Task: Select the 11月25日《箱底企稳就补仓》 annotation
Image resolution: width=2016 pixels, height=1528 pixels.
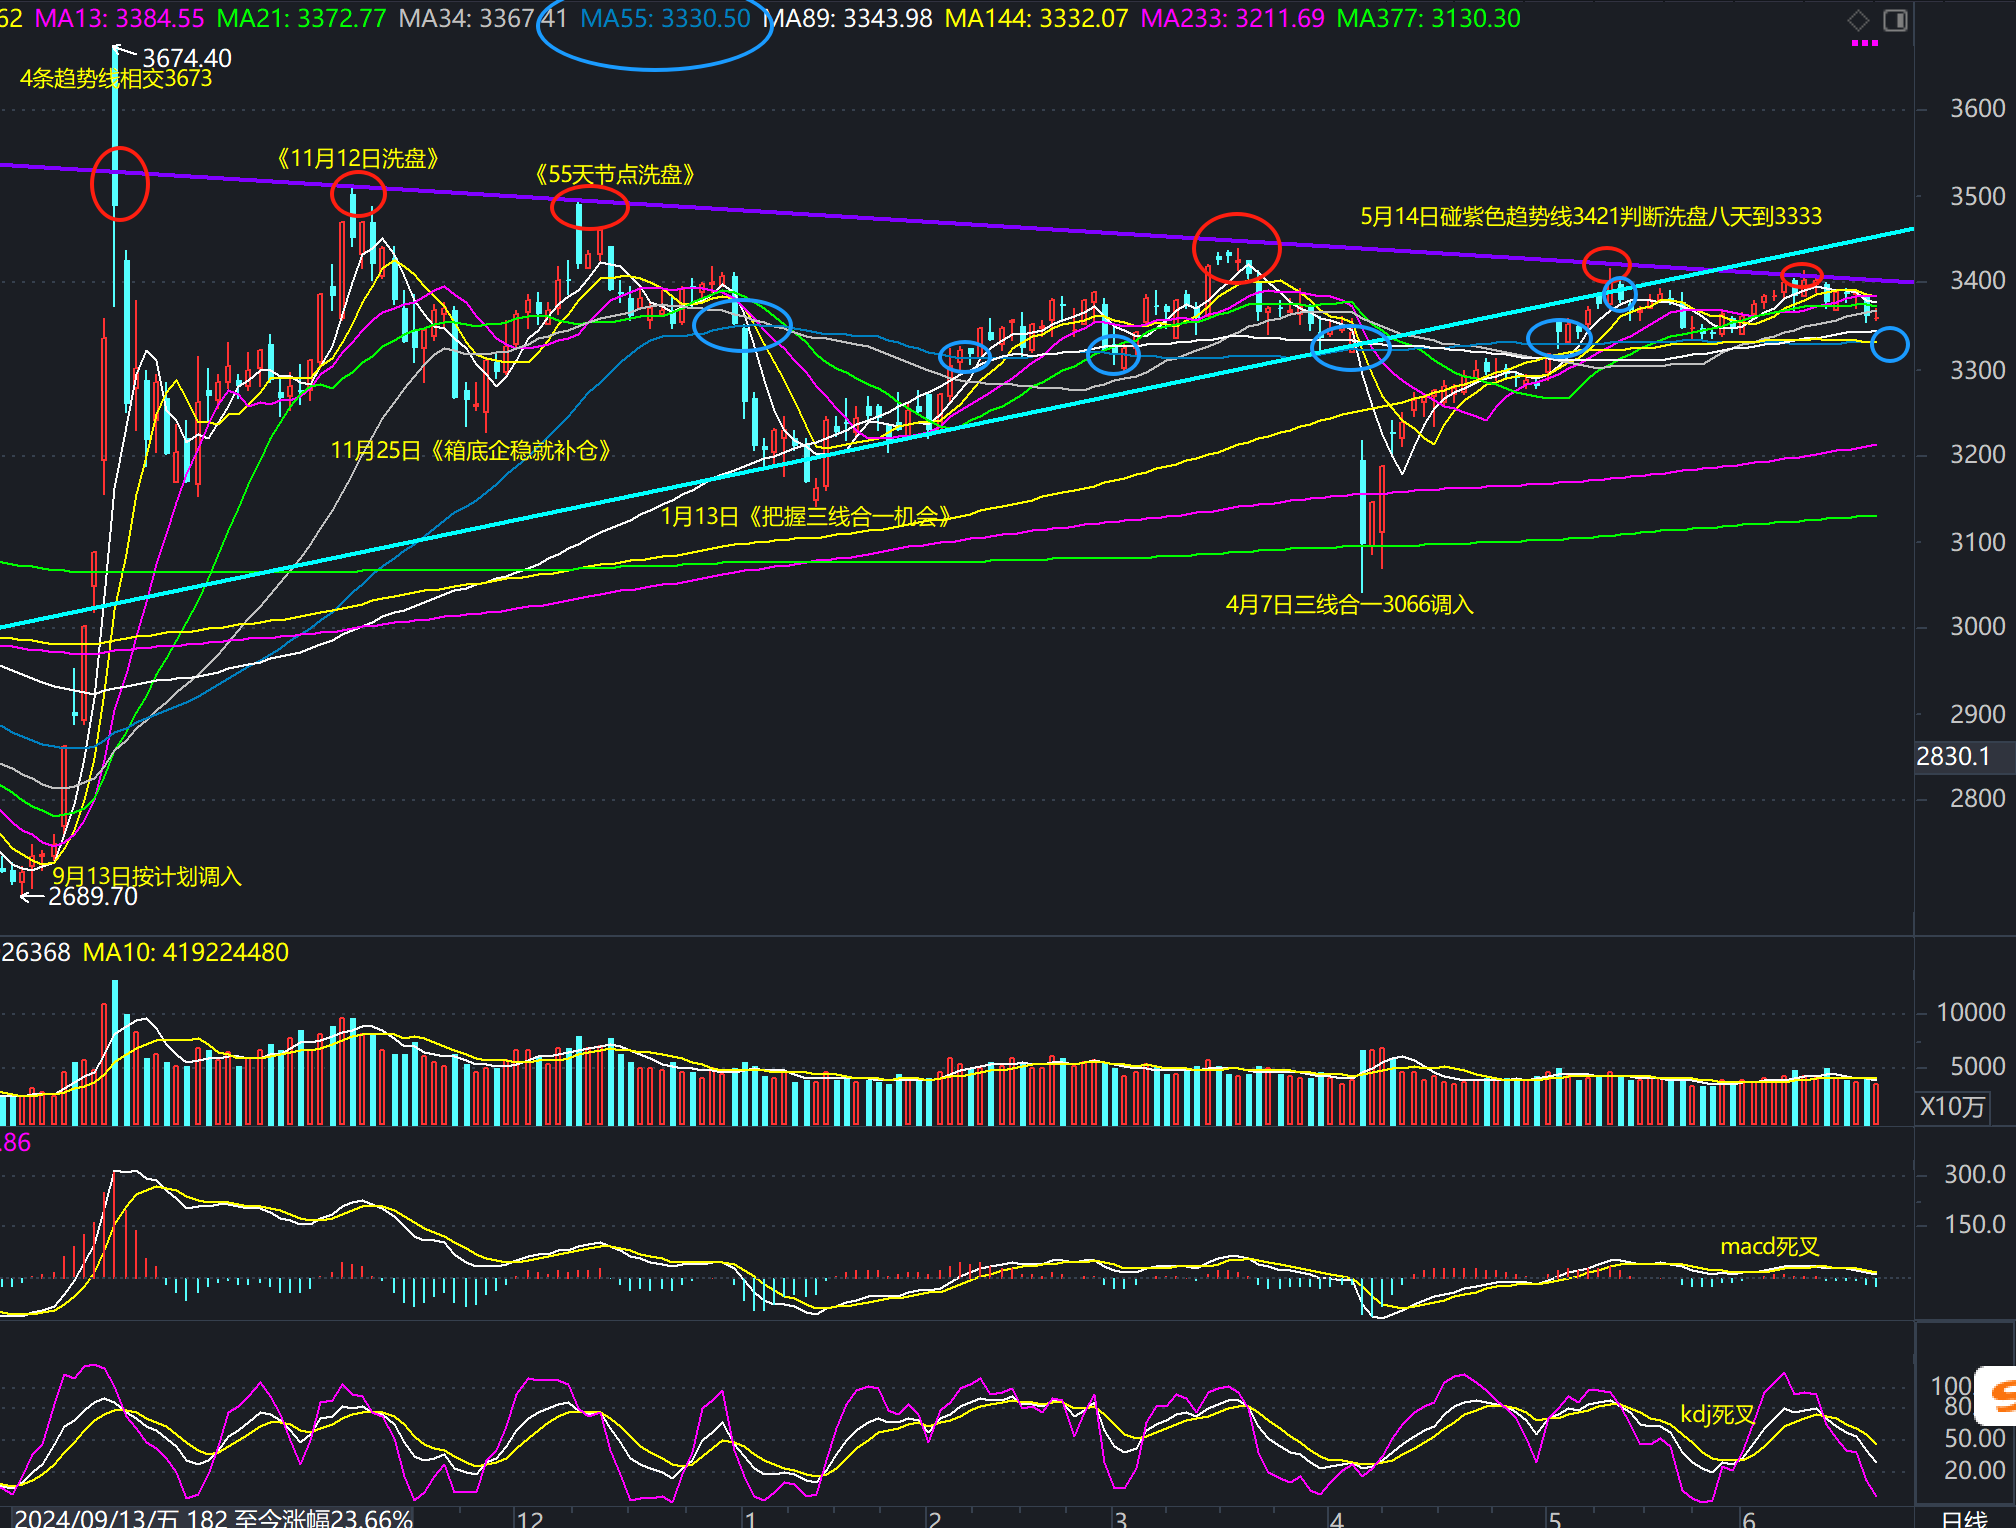Action: pyautogui.click(x=471, y=450)
